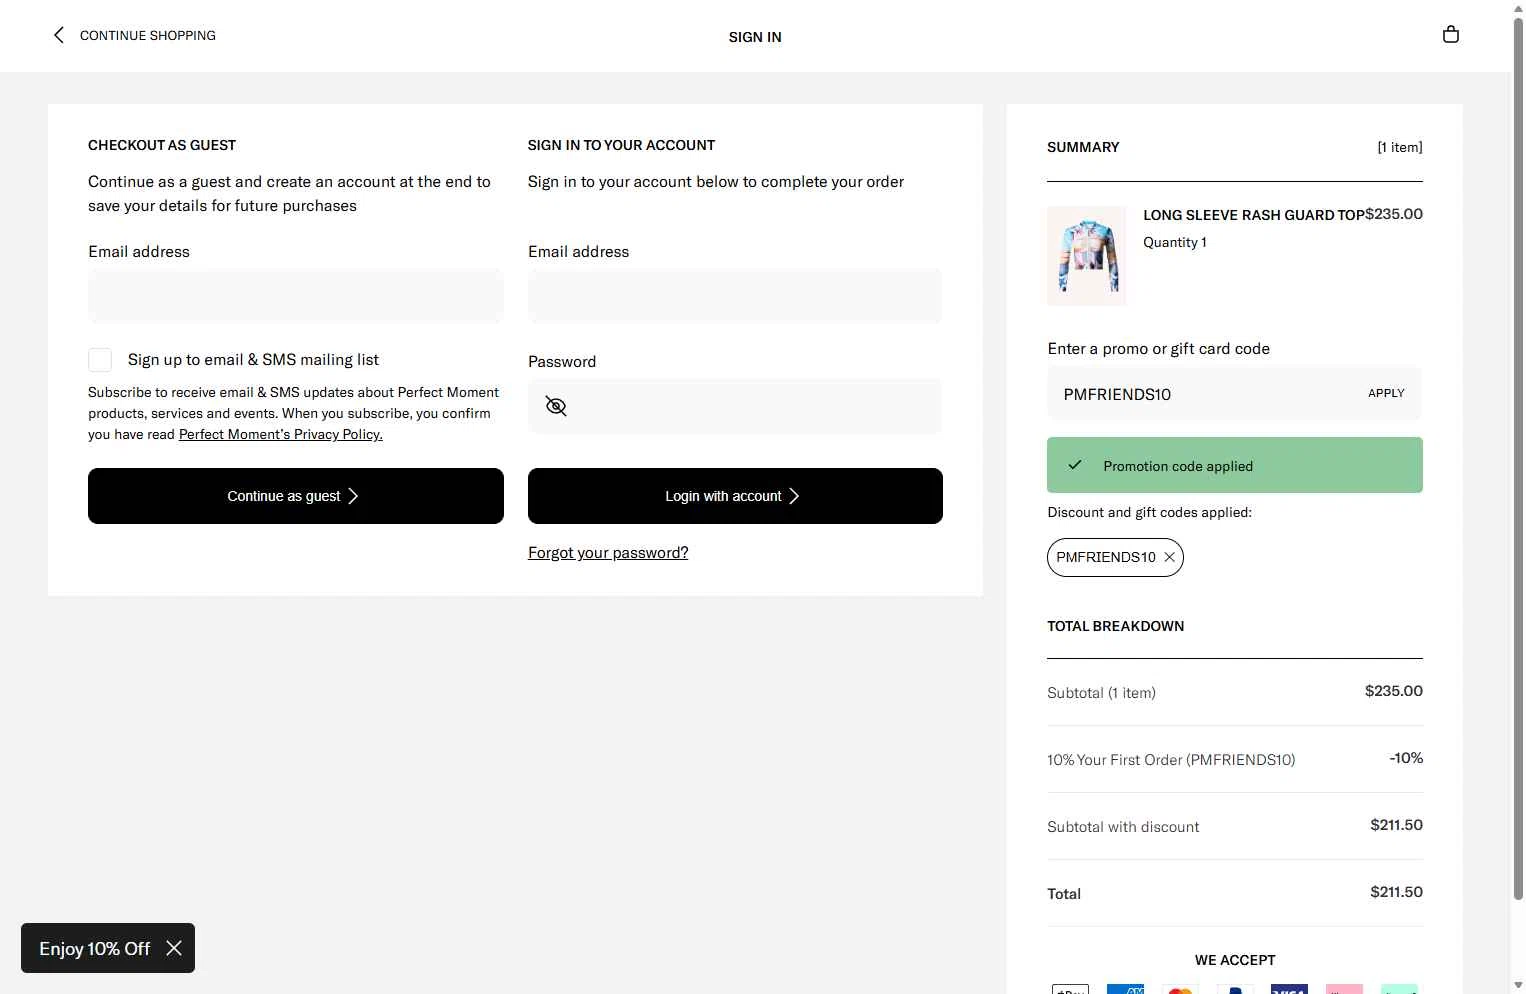1526x994 pixels.
Task: Click the Apple Pay payment icon
Action: click(x=1070, y=989)
